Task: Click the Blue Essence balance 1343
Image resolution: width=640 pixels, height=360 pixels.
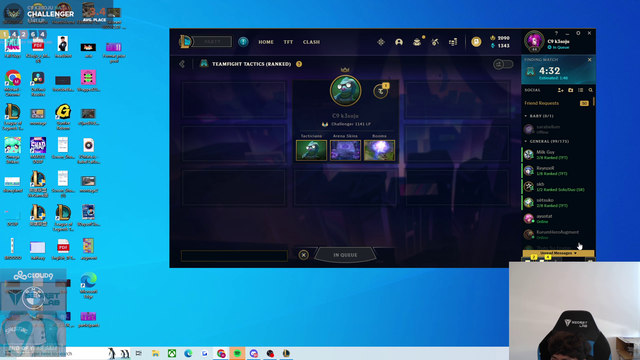Action: [x=500, y=46]
